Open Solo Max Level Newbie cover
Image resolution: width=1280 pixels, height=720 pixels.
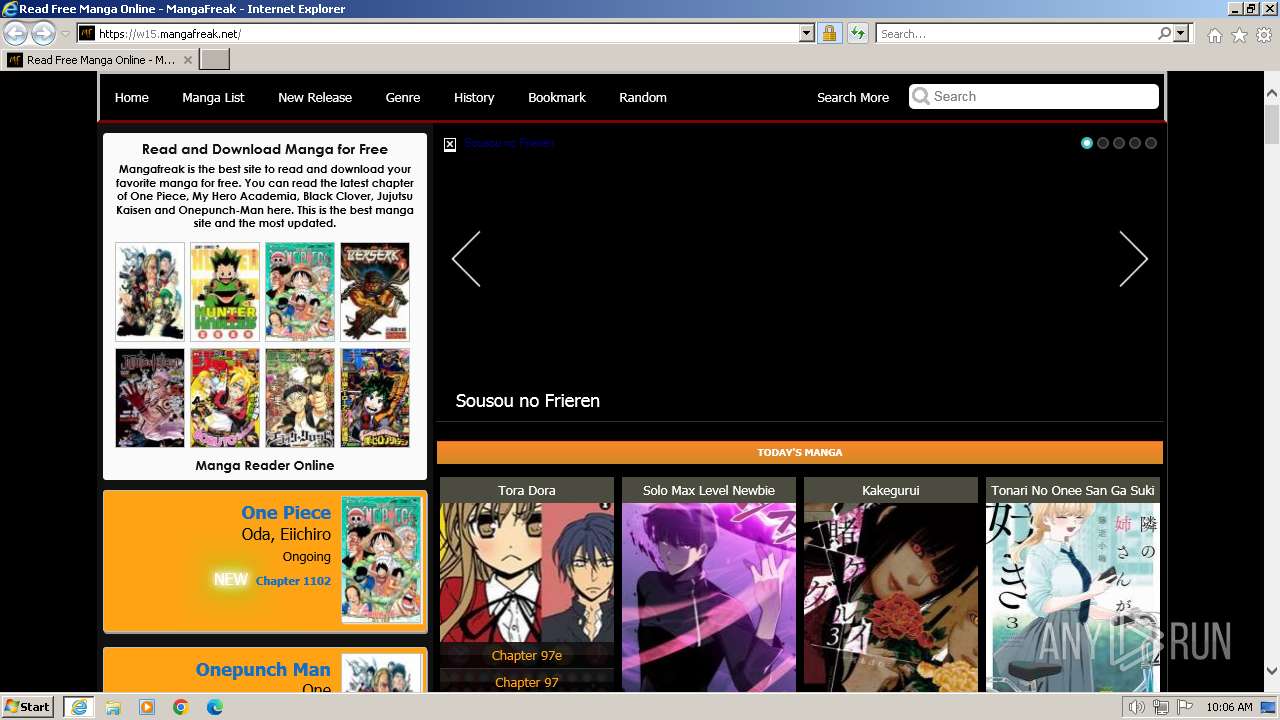click(x=709, y=597)
